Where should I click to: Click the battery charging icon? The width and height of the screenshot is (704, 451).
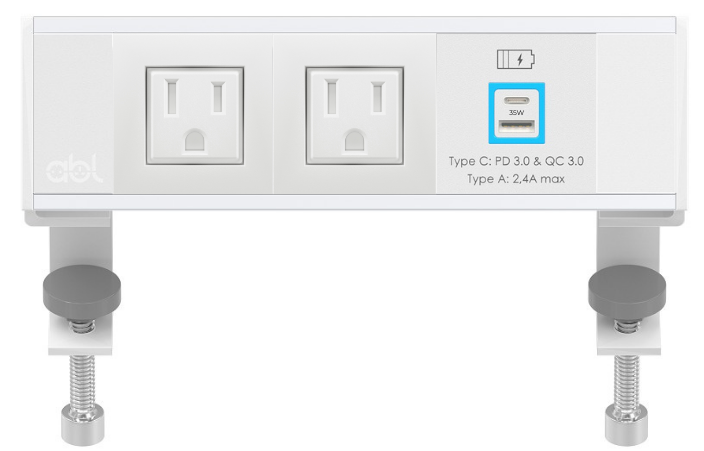[516, 59]
